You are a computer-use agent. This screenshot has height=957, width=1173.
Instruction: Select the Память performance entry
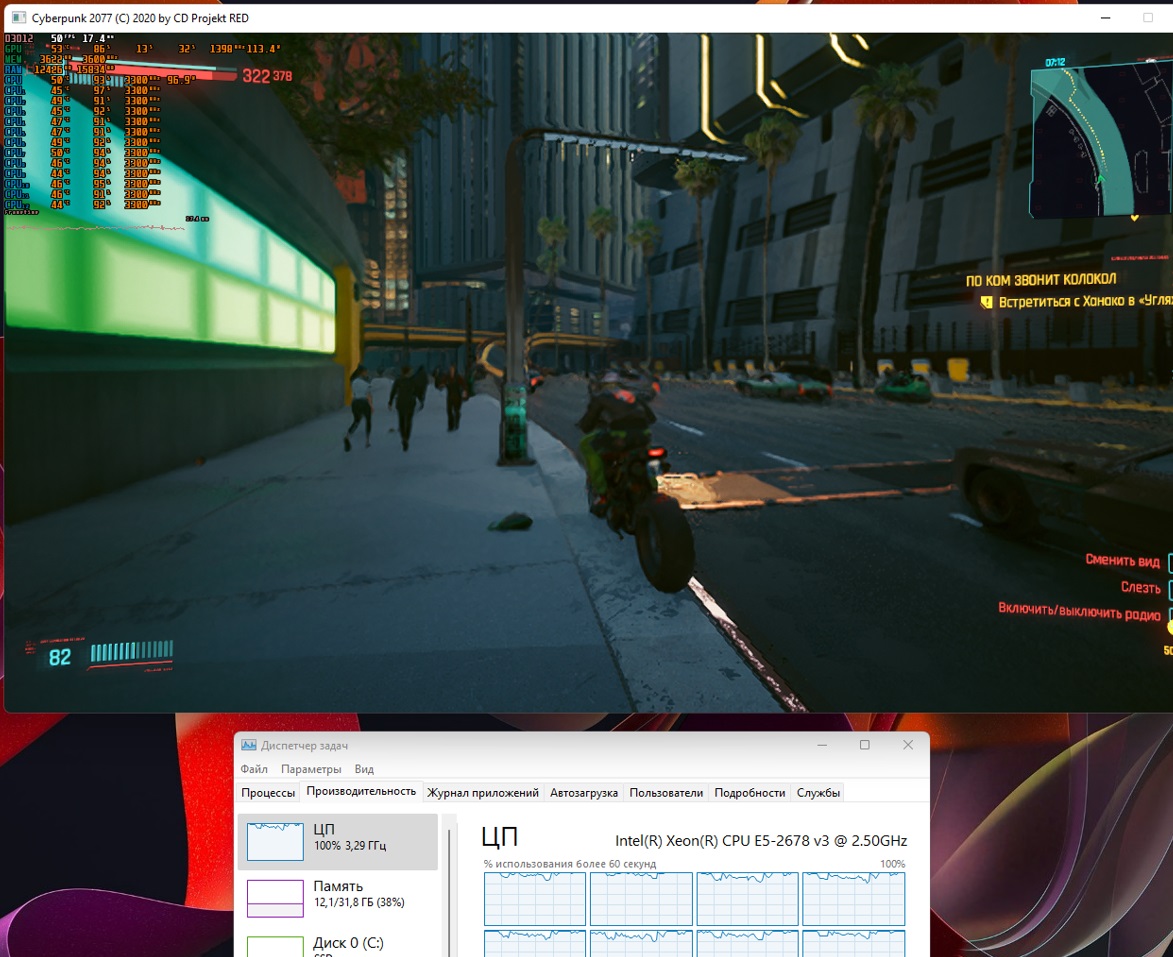[x=337, y=899]
